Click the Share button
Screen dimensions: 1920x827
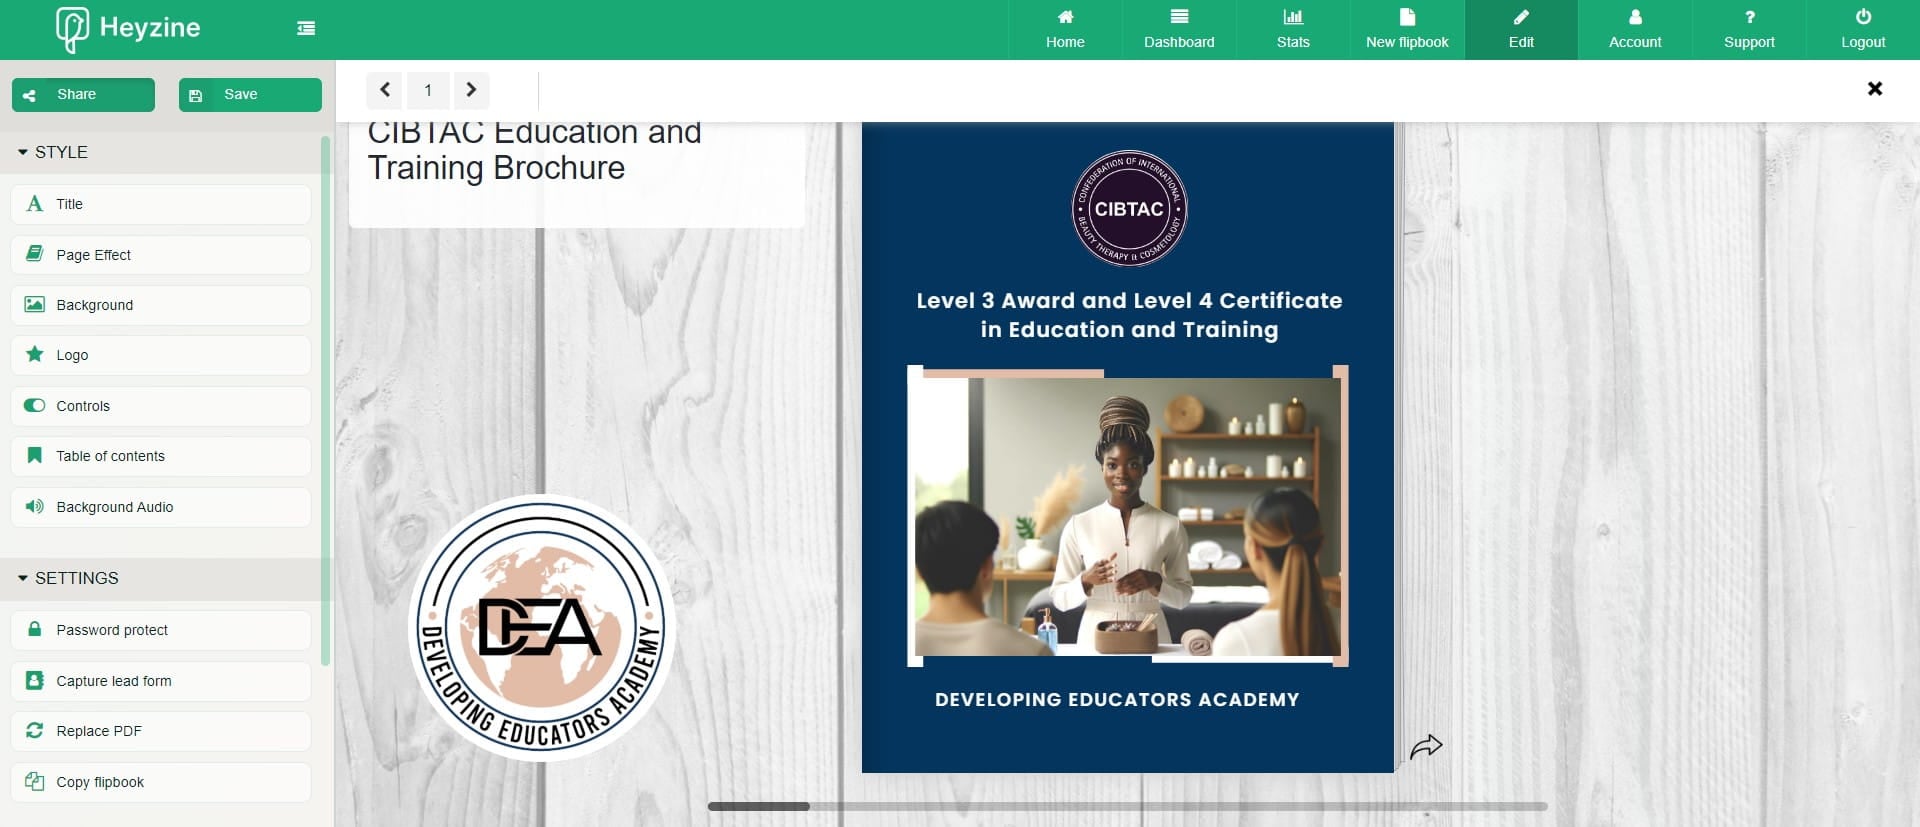(x=83, y=95)
